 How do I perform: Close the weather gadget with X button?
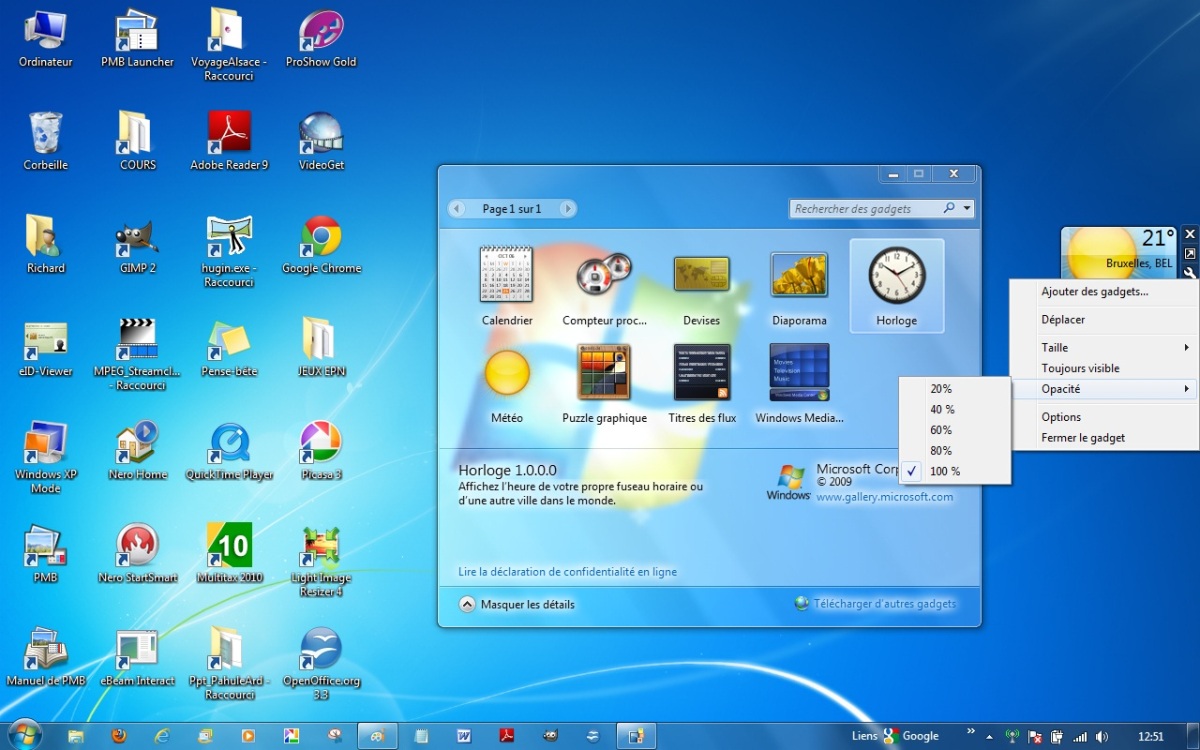click(x=1190, y=233)
